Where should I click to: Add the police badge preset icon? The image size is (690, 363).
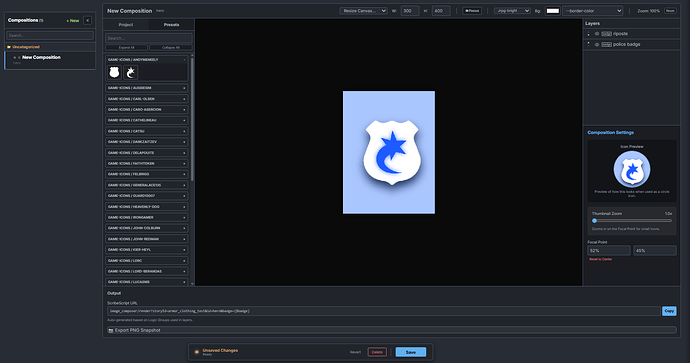[114, 72]
